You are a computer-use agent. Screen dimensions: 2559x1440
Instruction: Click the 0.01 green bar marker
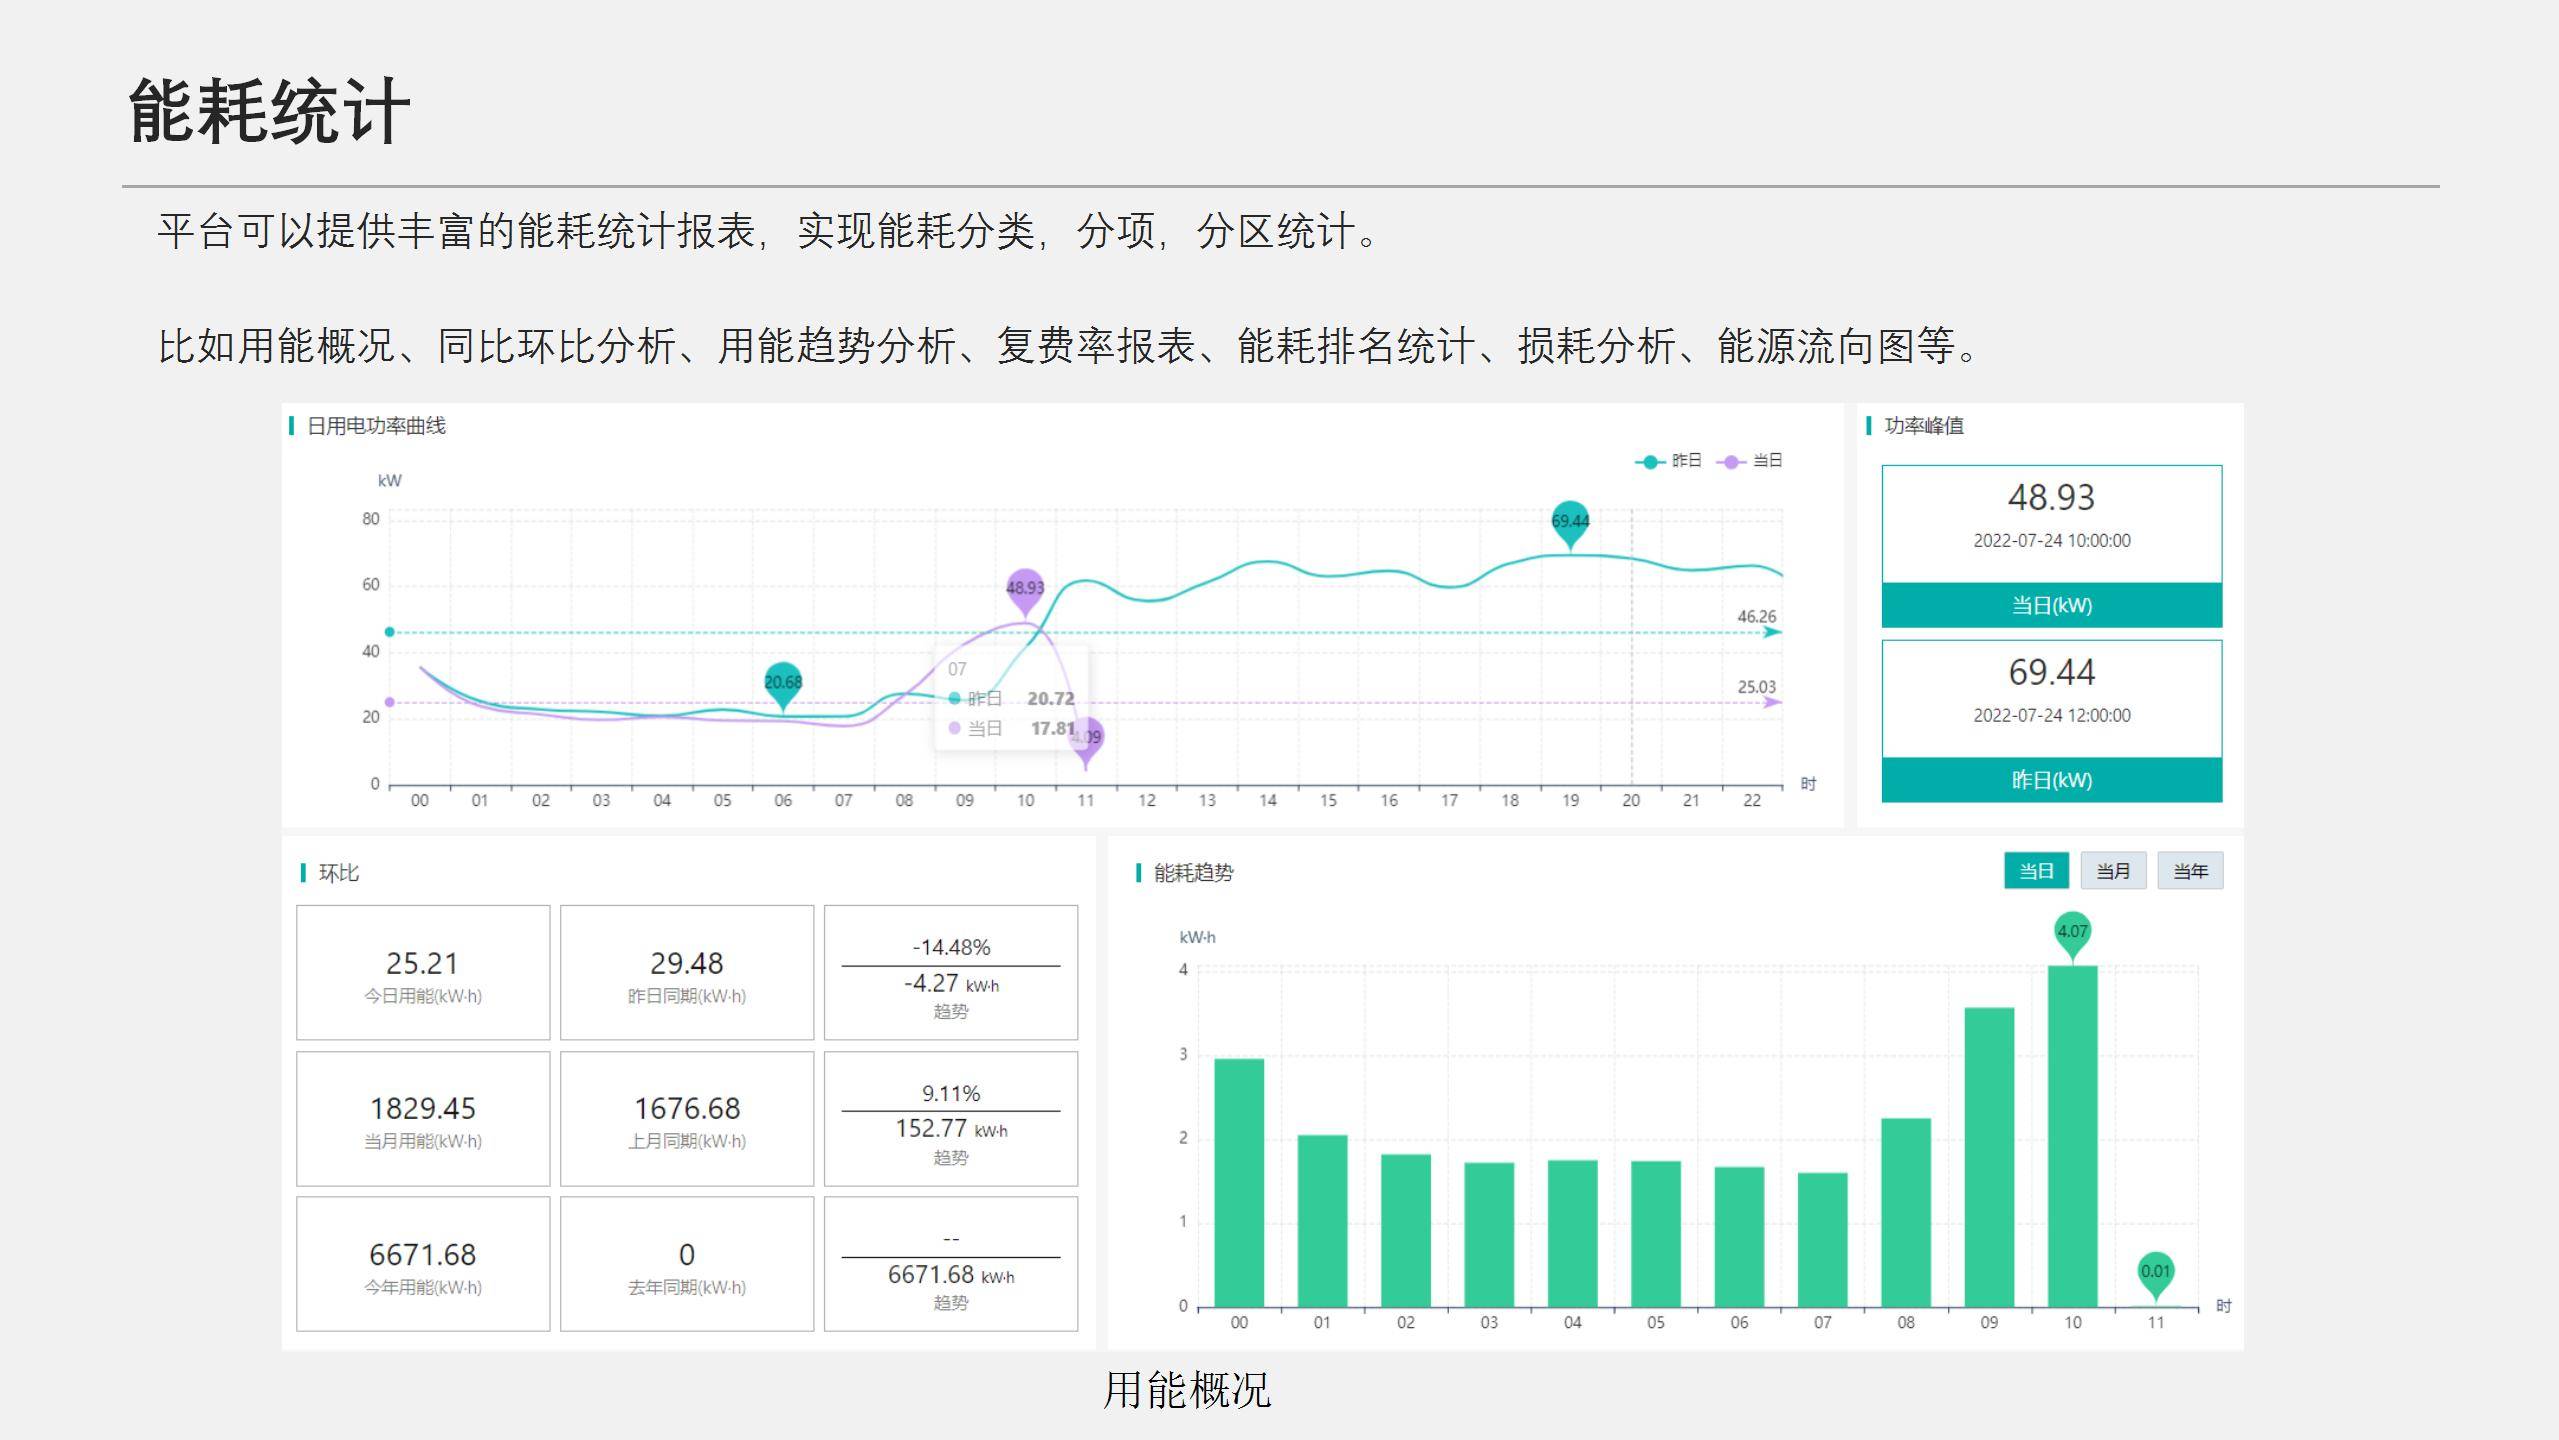coord(2155,1271)
